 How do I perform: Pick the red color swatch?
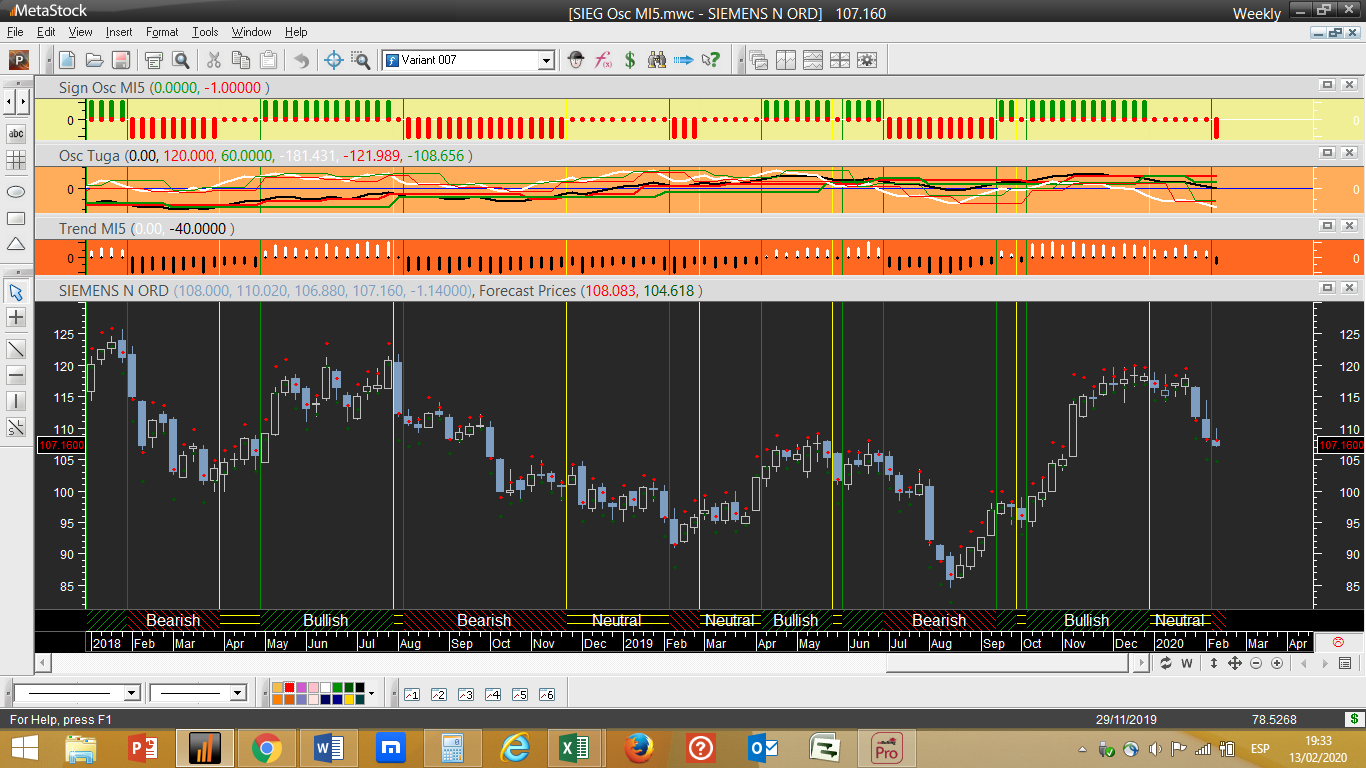(289, 687)
